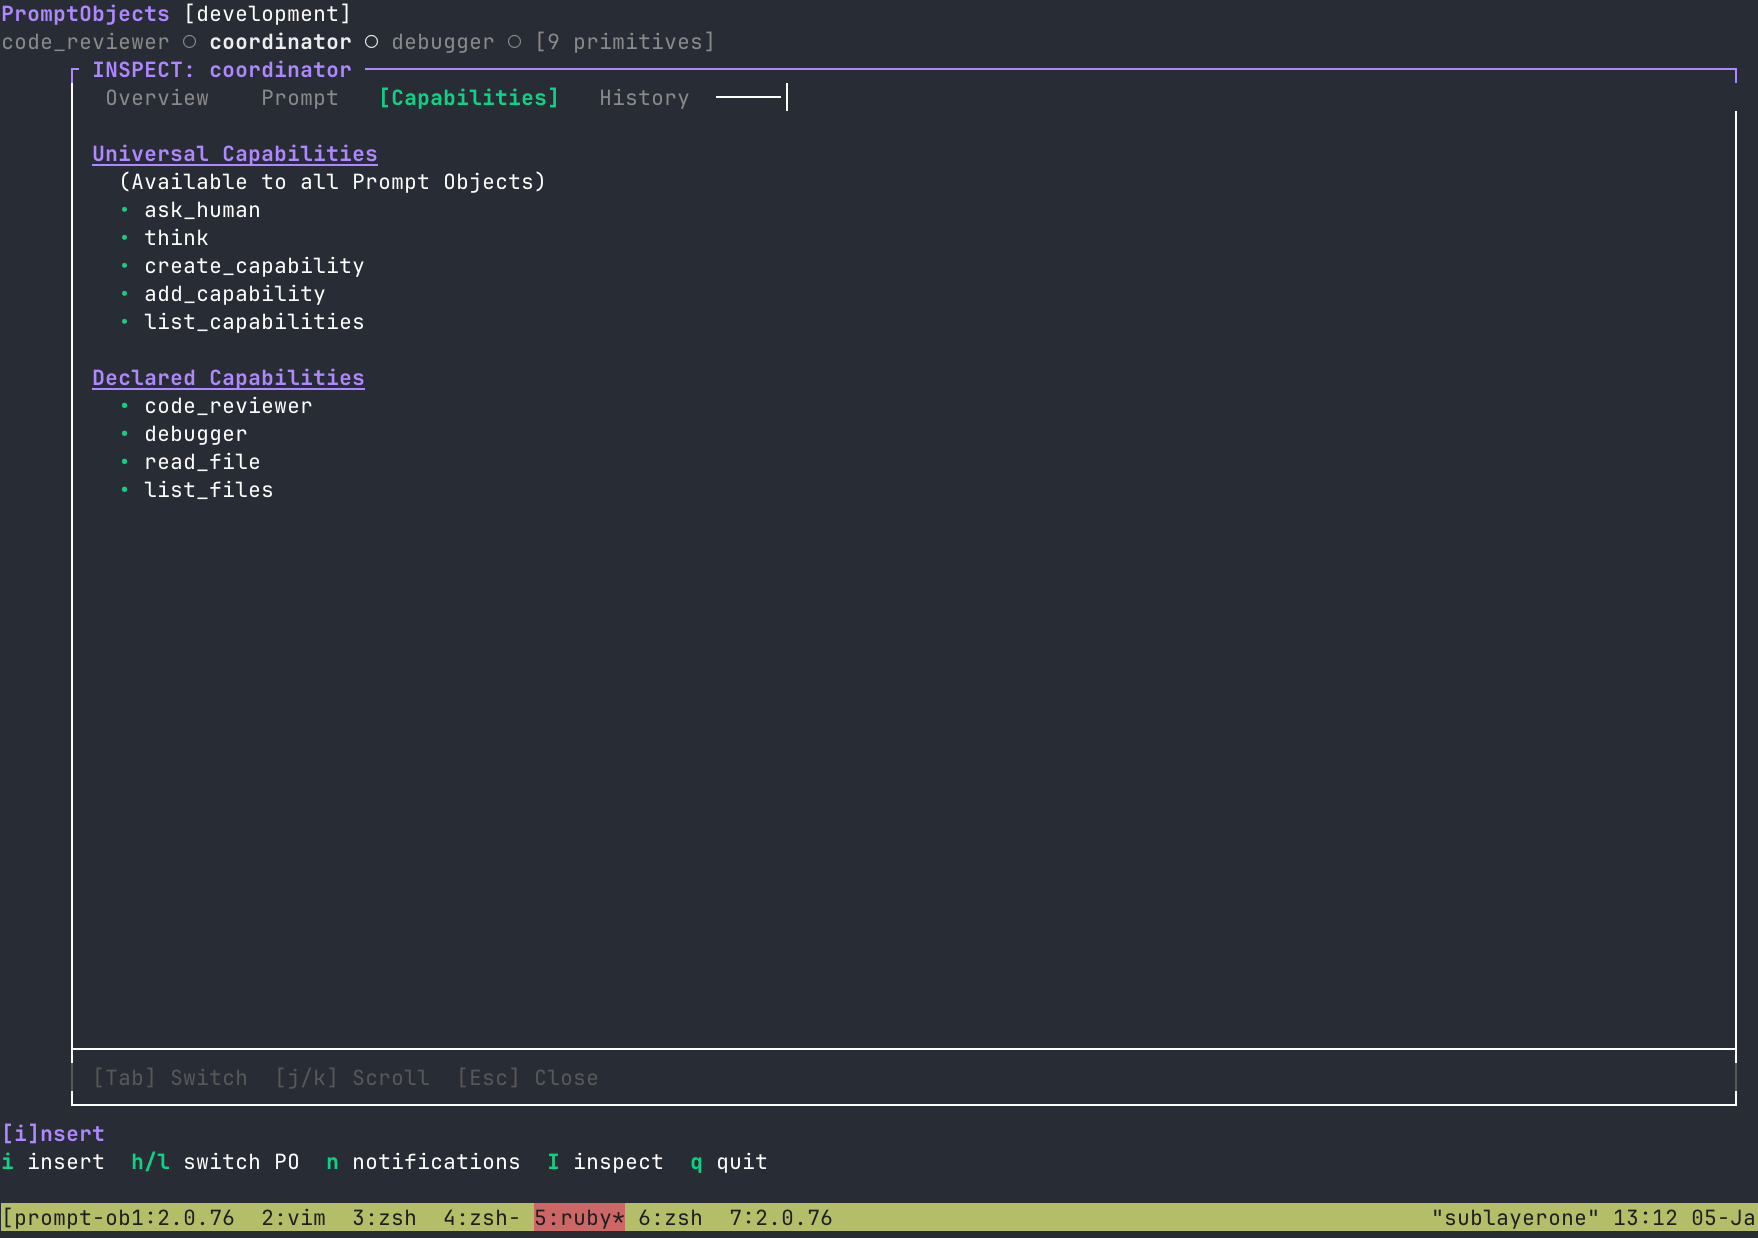Click the Universal Capabilities heading
This screenshot has height=1238, width=1758.
point(235,154)
